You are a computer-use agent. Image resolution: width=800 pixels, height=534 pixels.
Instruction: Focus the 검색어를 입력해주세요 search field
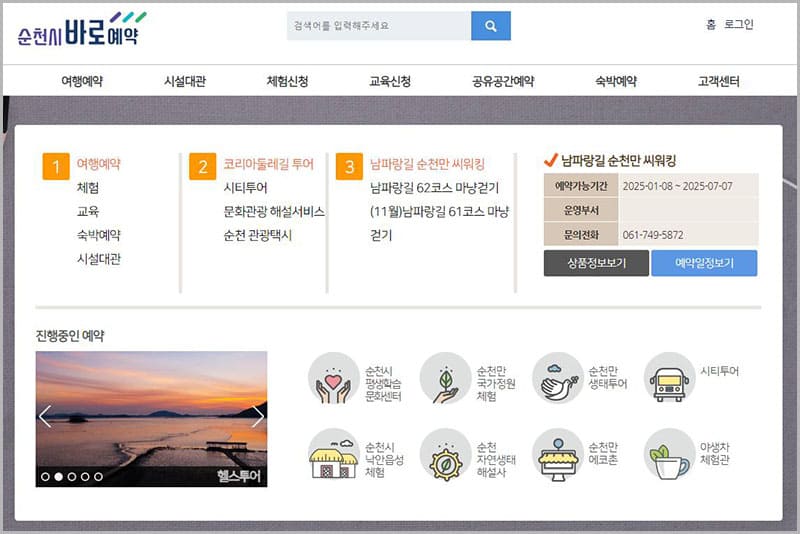click(378, 26)
